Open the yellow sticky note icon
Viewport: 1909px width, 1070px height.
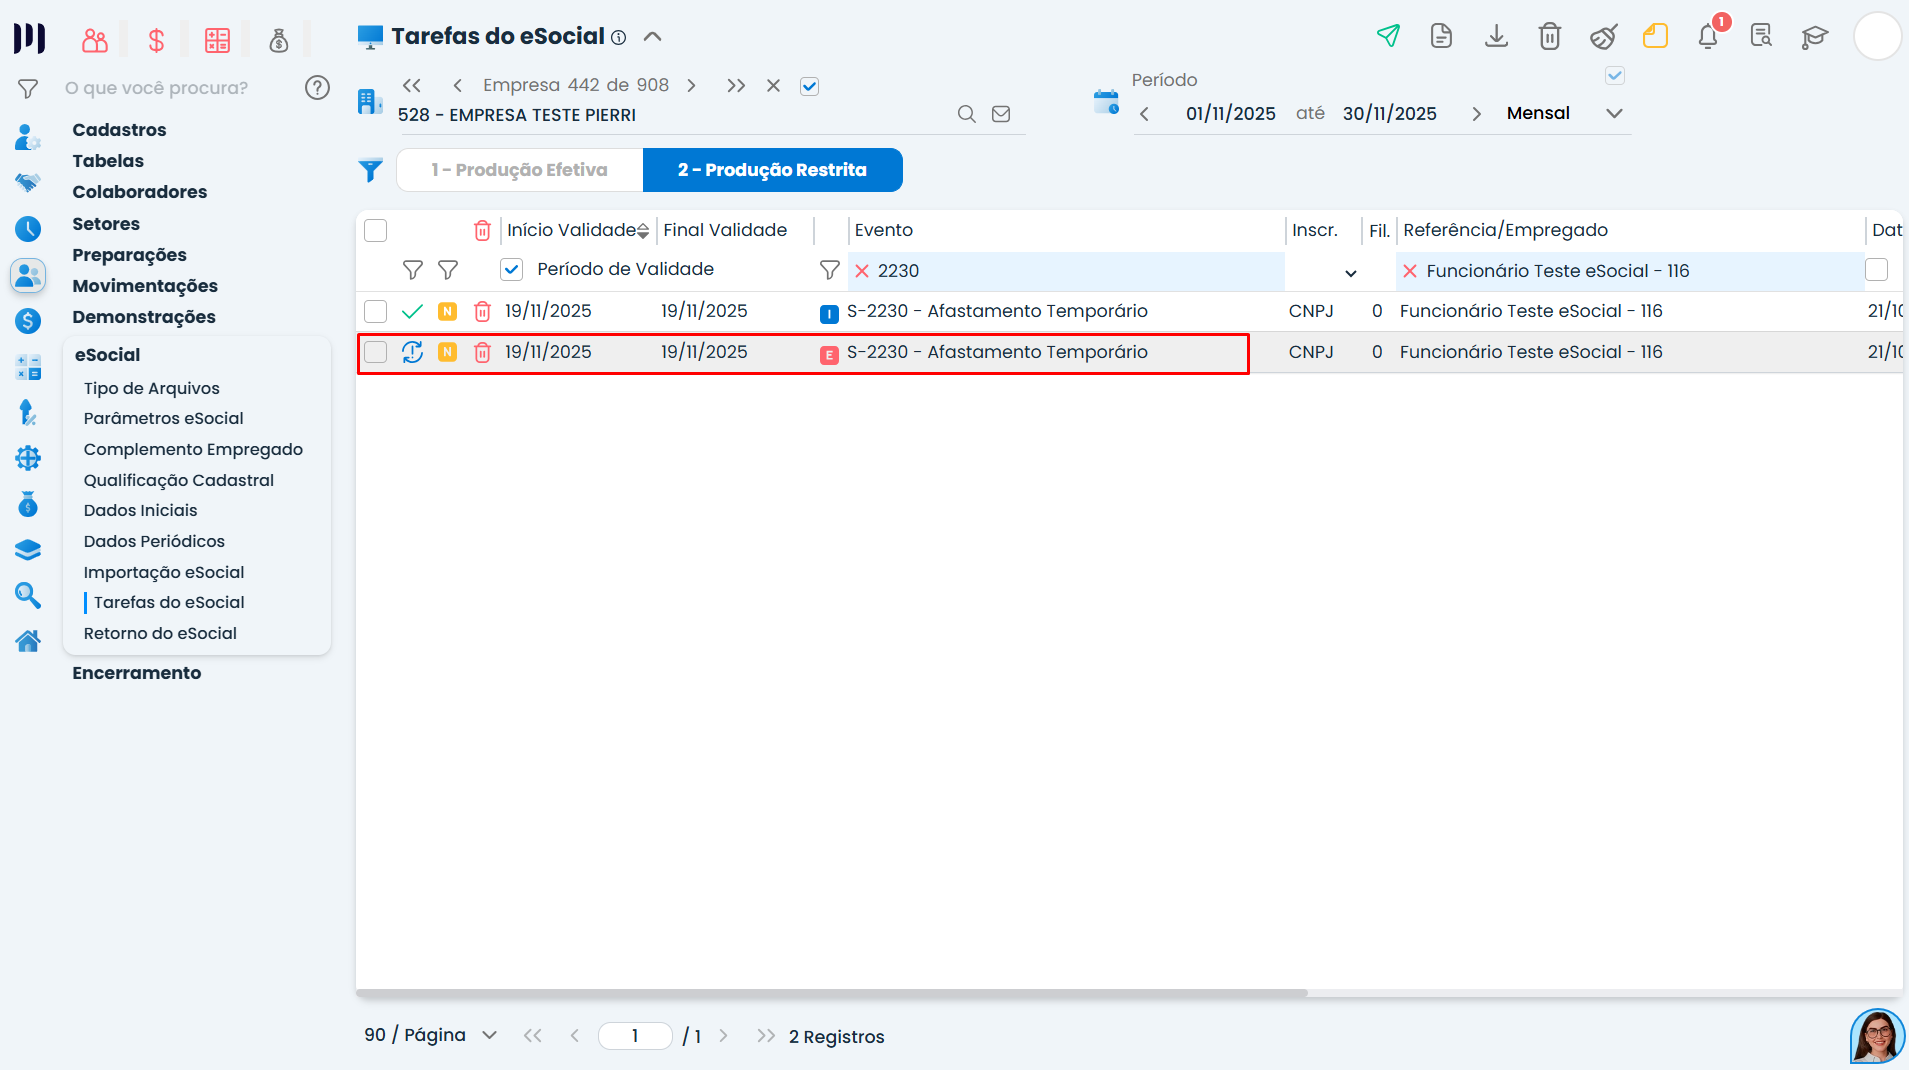[1656, 36]
